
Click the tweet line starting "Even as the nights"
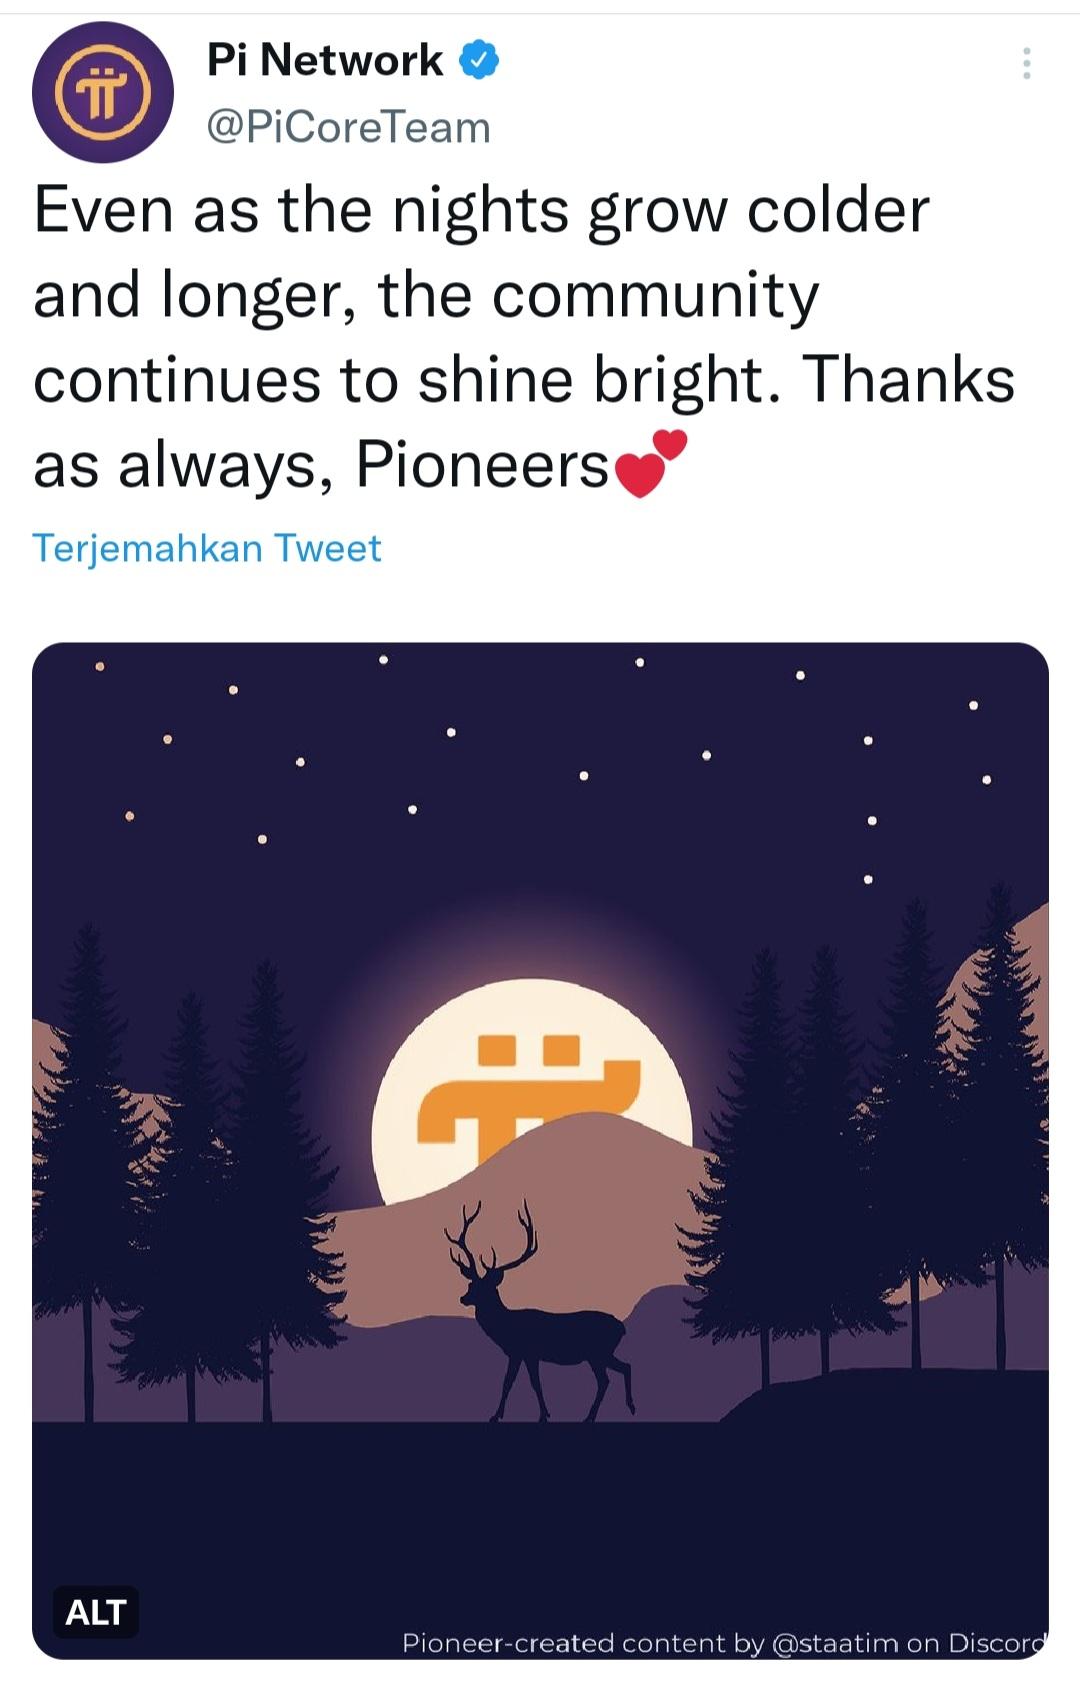[x=481, y=210]
